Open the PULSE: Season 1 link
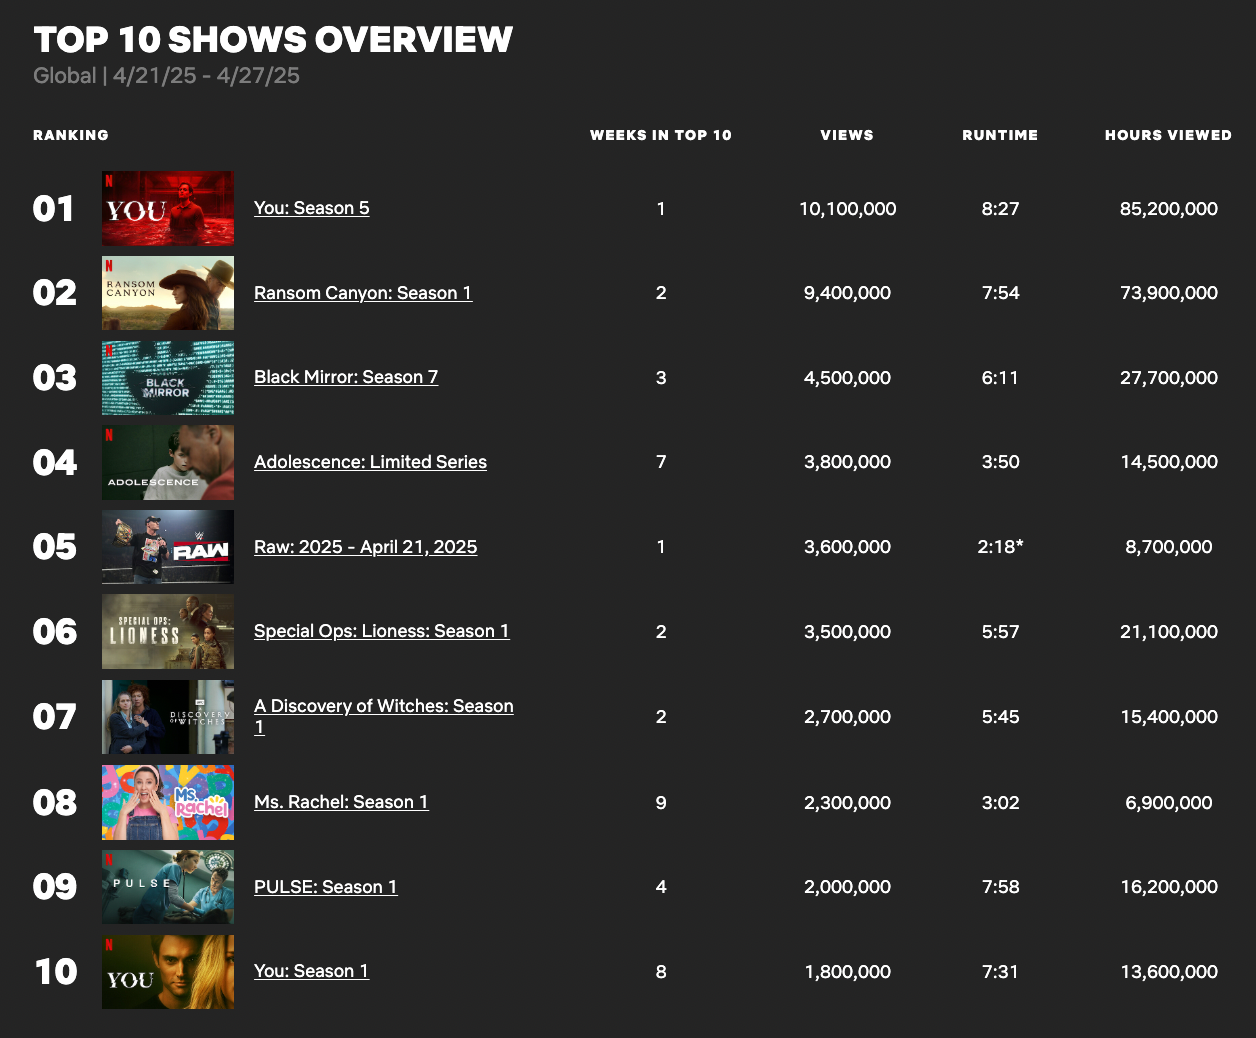The image size is (1256, 1038). [x=325, y=887]
